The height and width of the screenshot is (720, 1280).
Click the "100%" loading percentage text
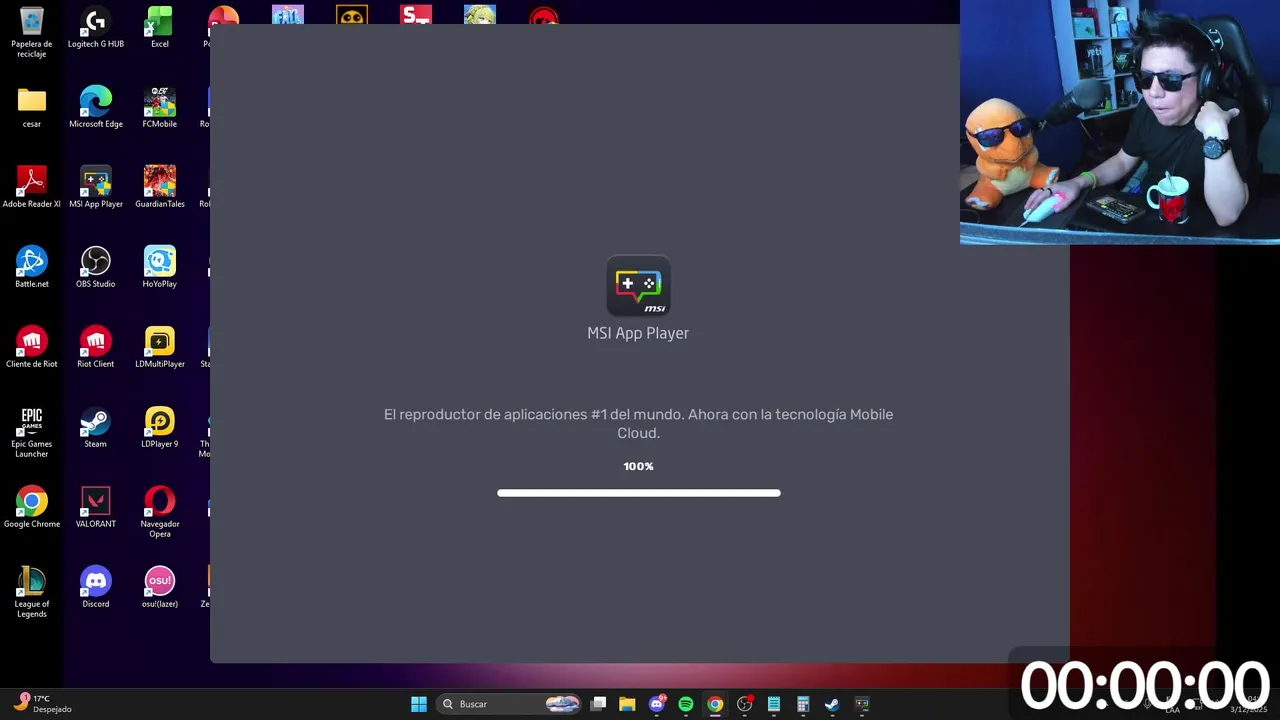click(x=638, y=466)
